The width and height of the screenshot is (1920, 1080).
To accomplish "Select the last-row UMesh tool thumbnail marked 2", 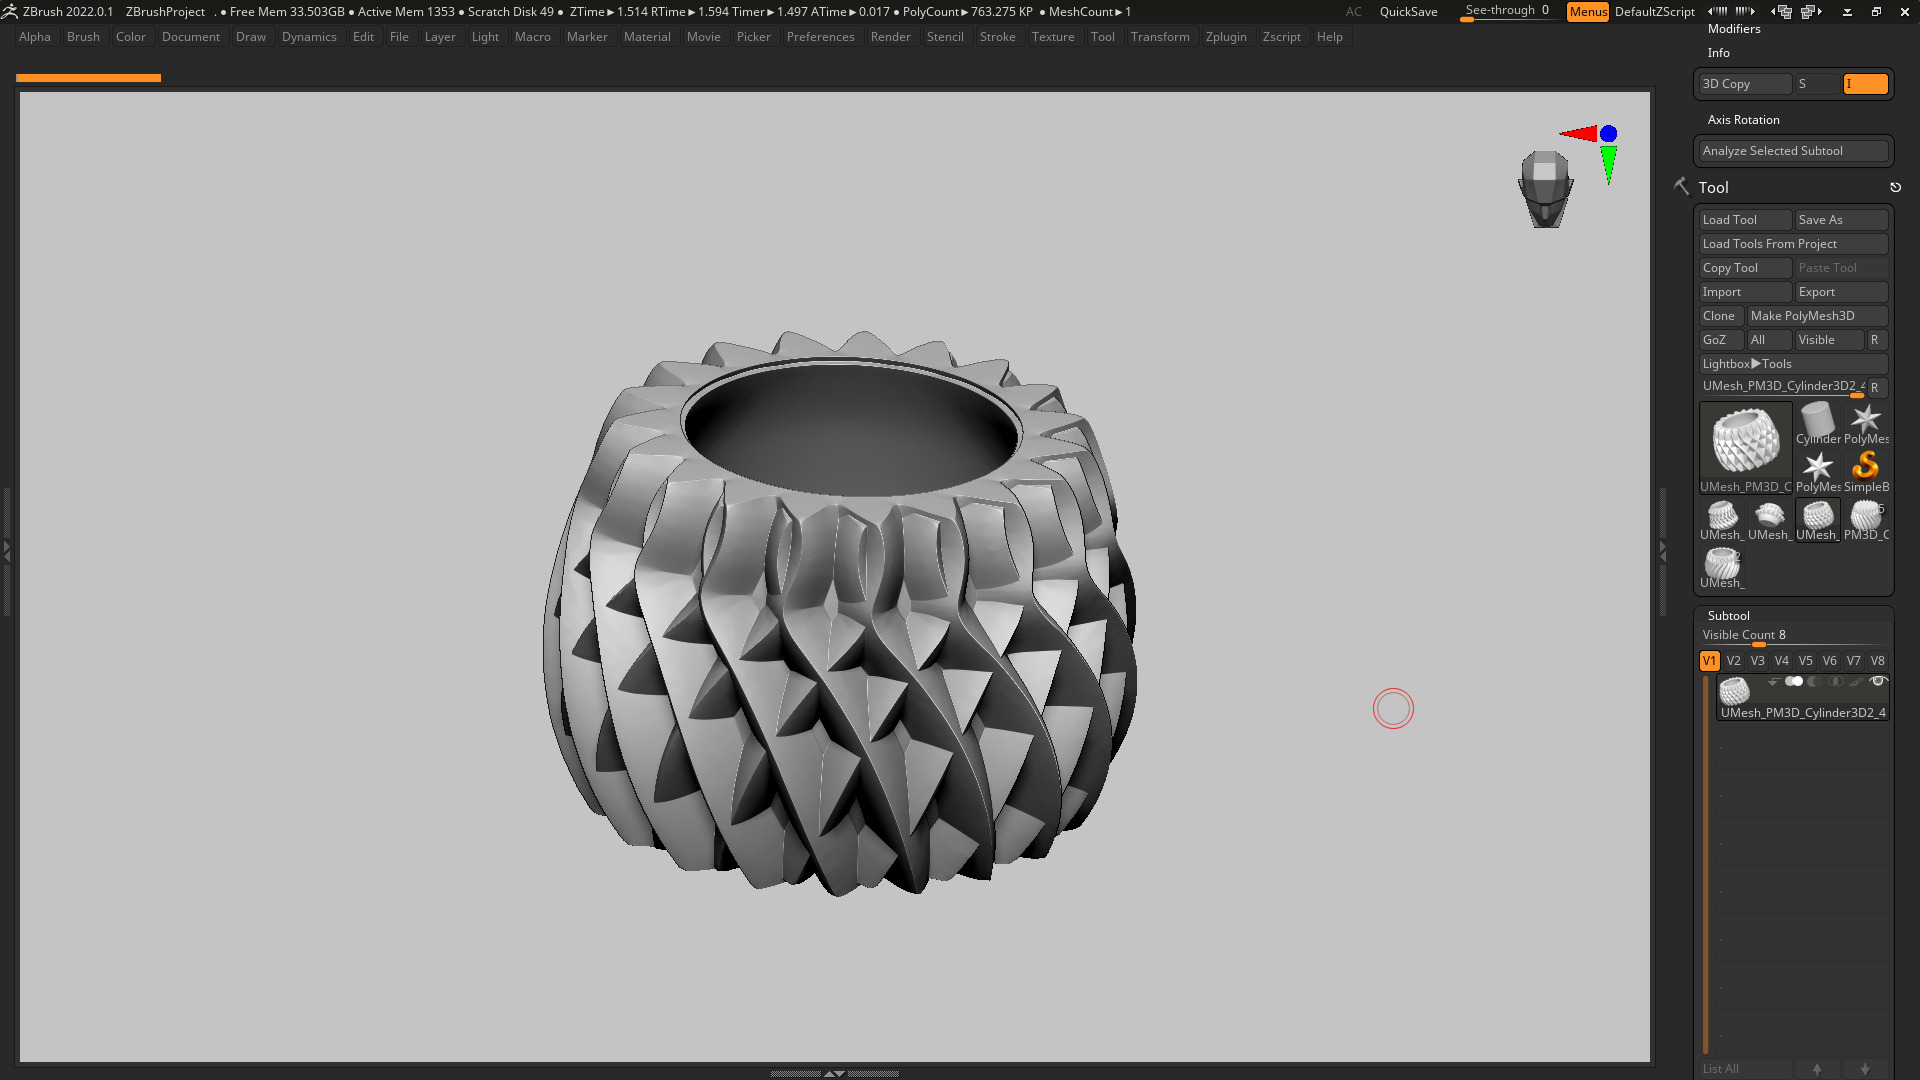I will pos(1722,568).
